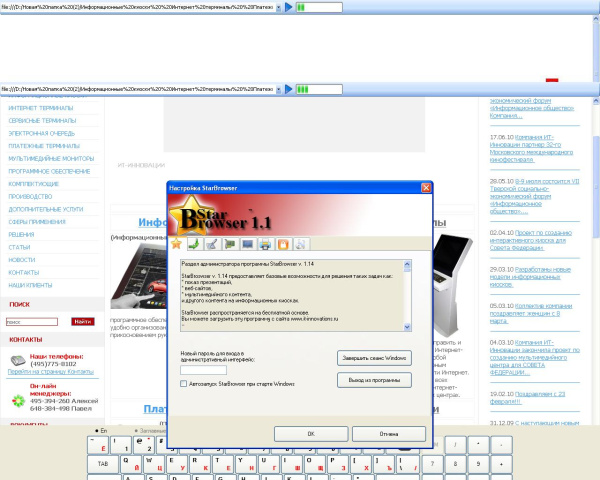Viewport: 600px width, 480px height.
Task: Click the description text box down arrow
Action: coord(407,327)
